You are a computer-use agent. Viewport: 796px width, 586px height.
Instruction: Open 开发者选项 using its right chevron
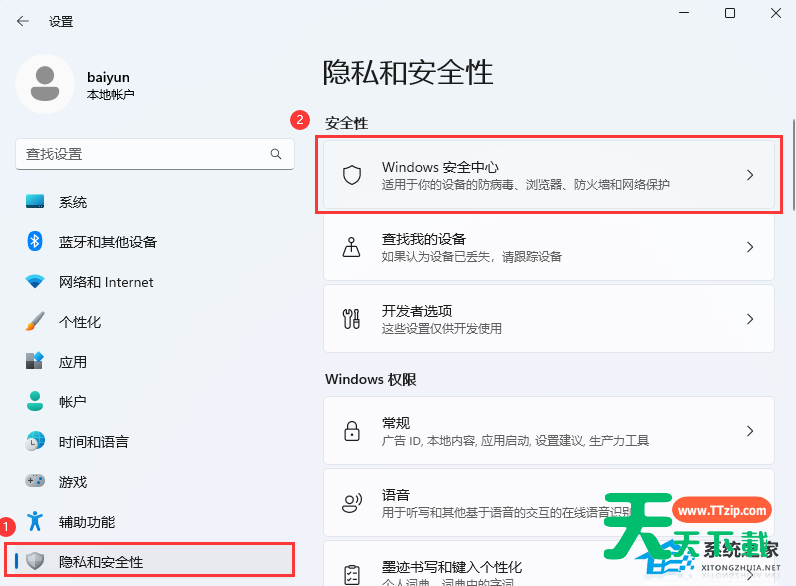pos(750,319)
